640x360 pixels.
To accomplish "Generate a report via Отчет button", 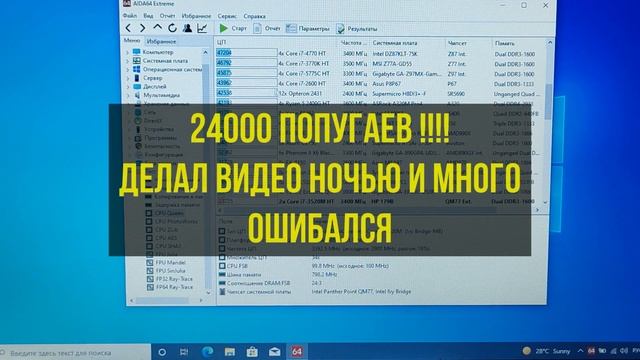I will click(267, 28).
